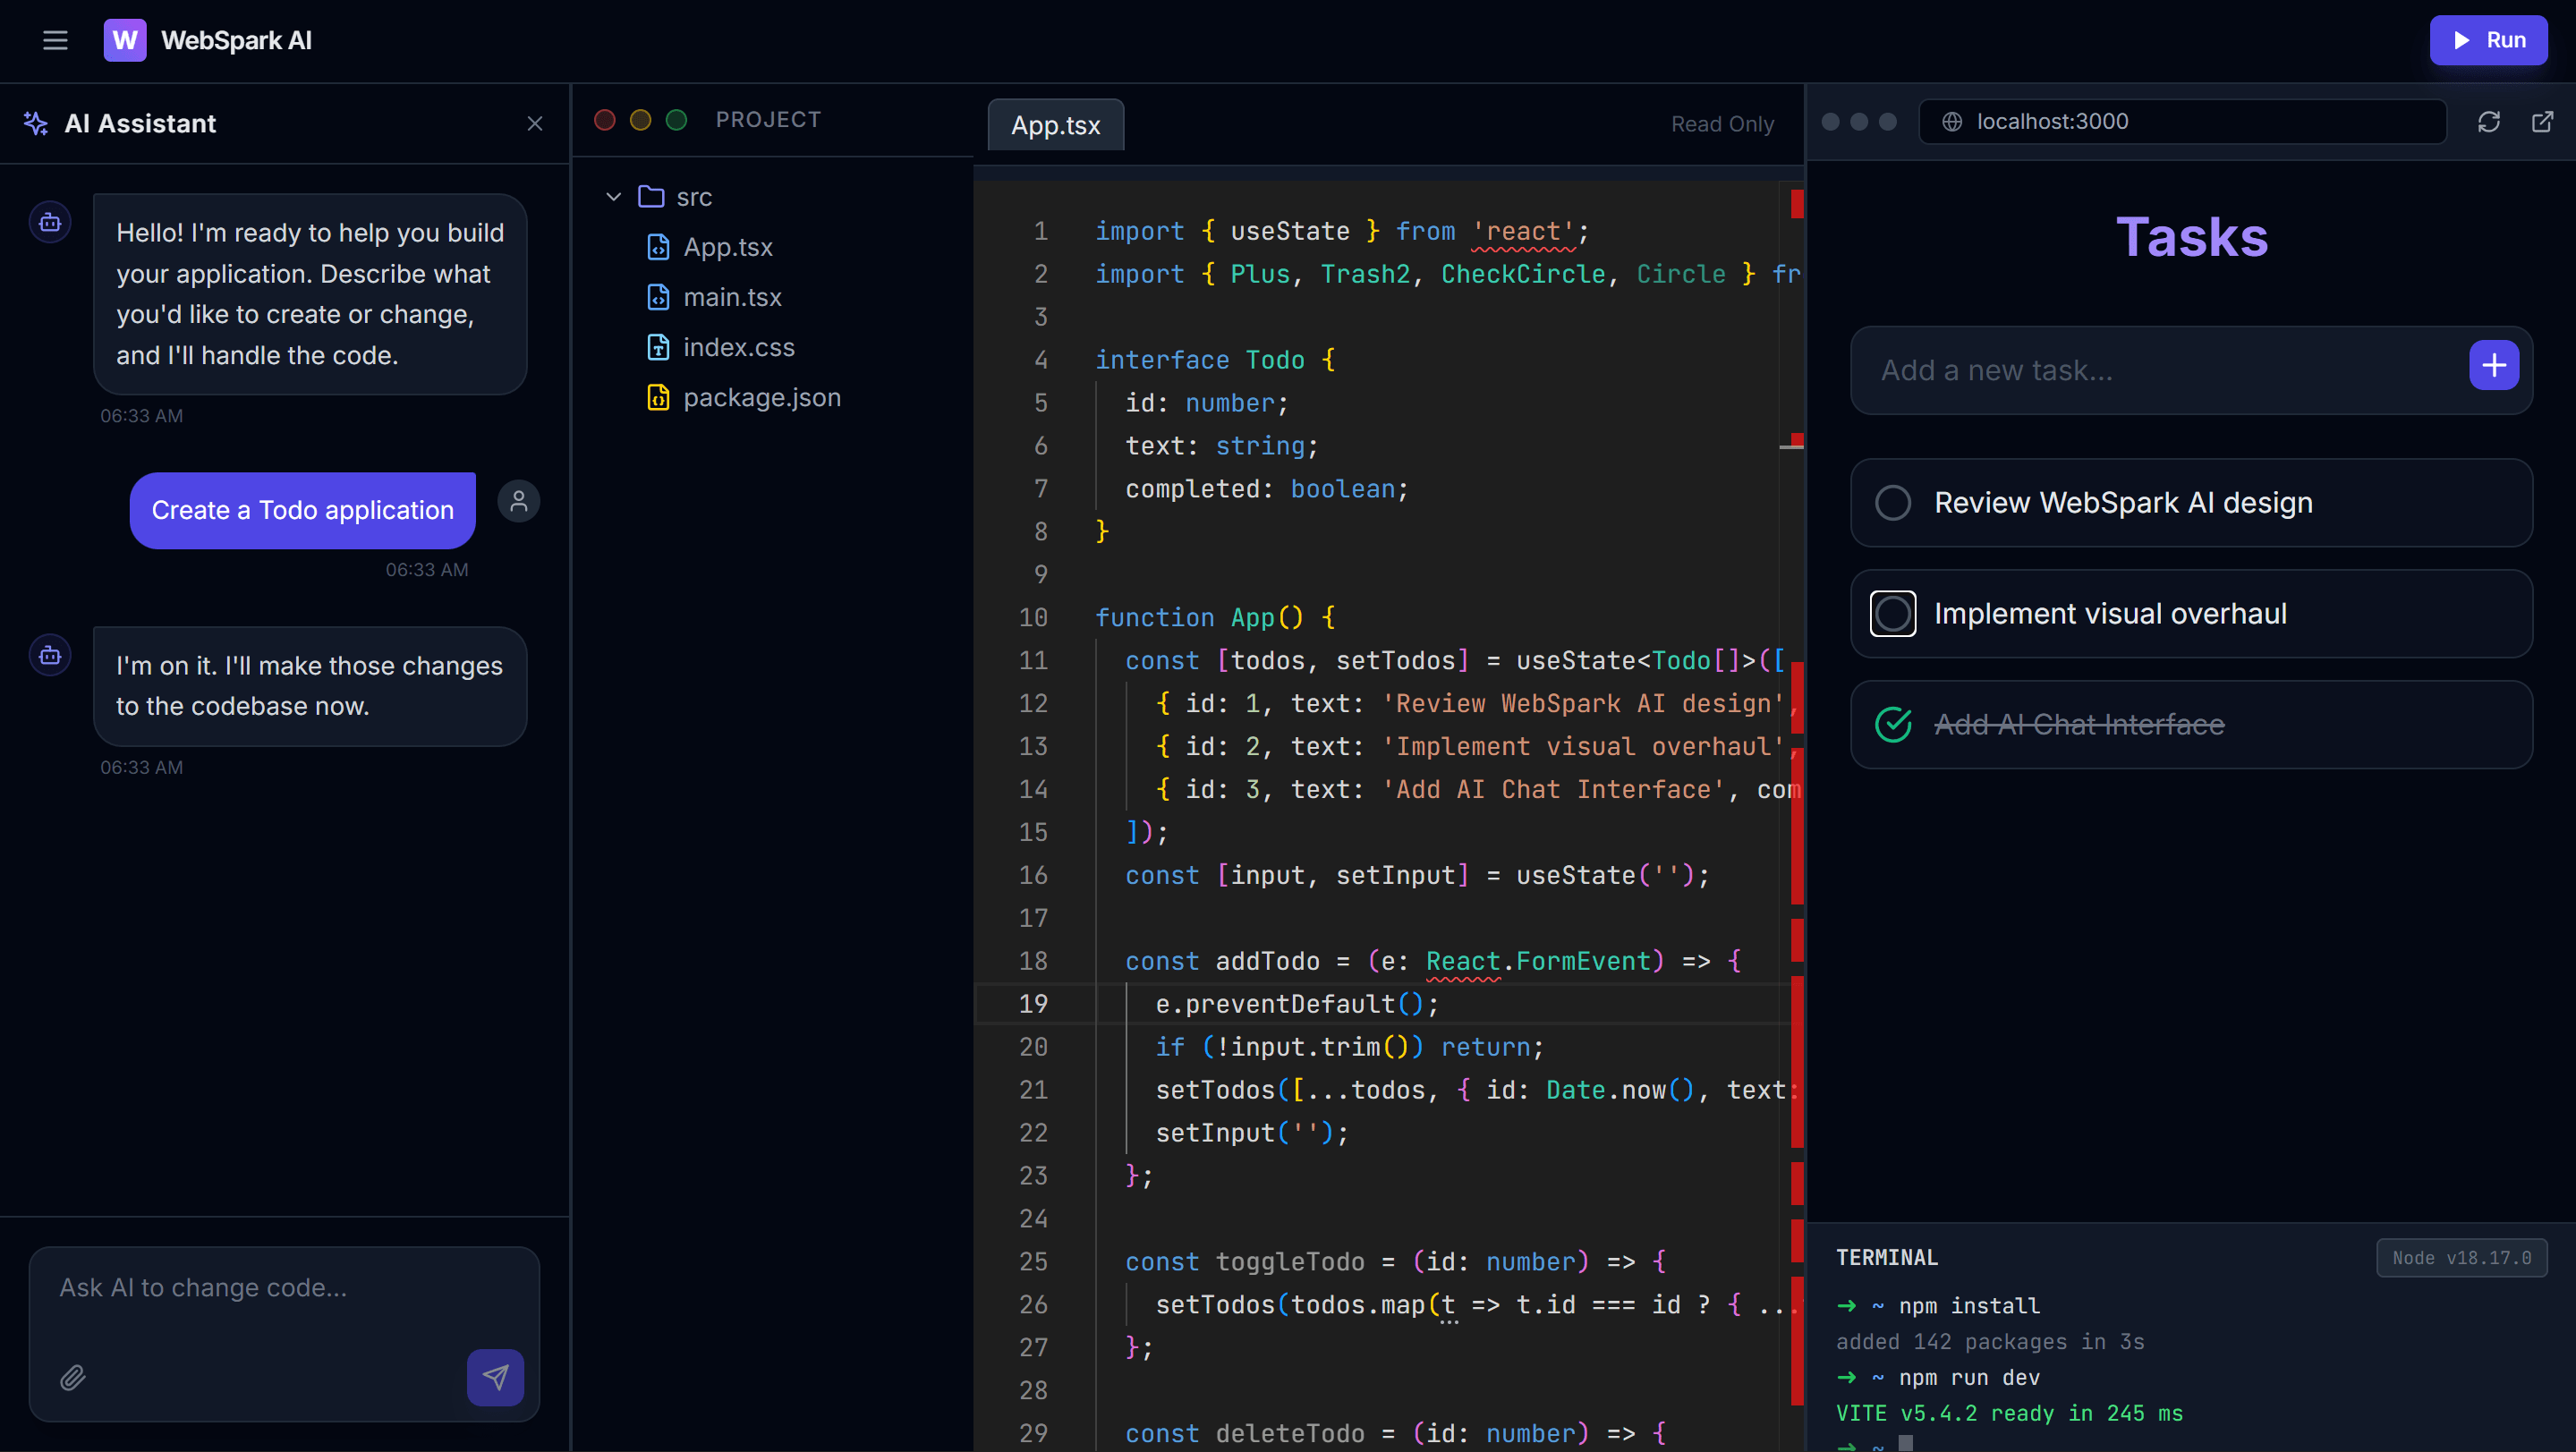Click the yellow dot in project panel header
The height and width of the screenshot is (1452, 2576).
[641, 120]
